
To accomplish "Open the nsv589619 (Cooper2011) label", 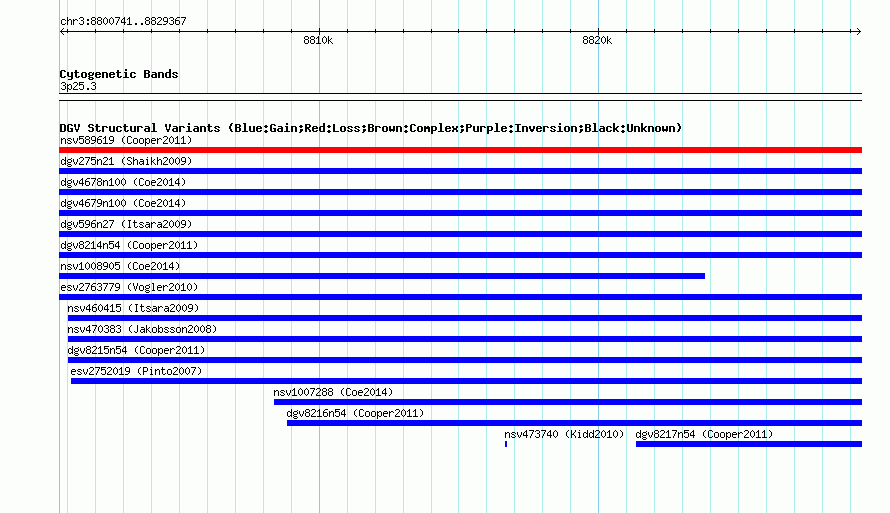I will (126, 140).
